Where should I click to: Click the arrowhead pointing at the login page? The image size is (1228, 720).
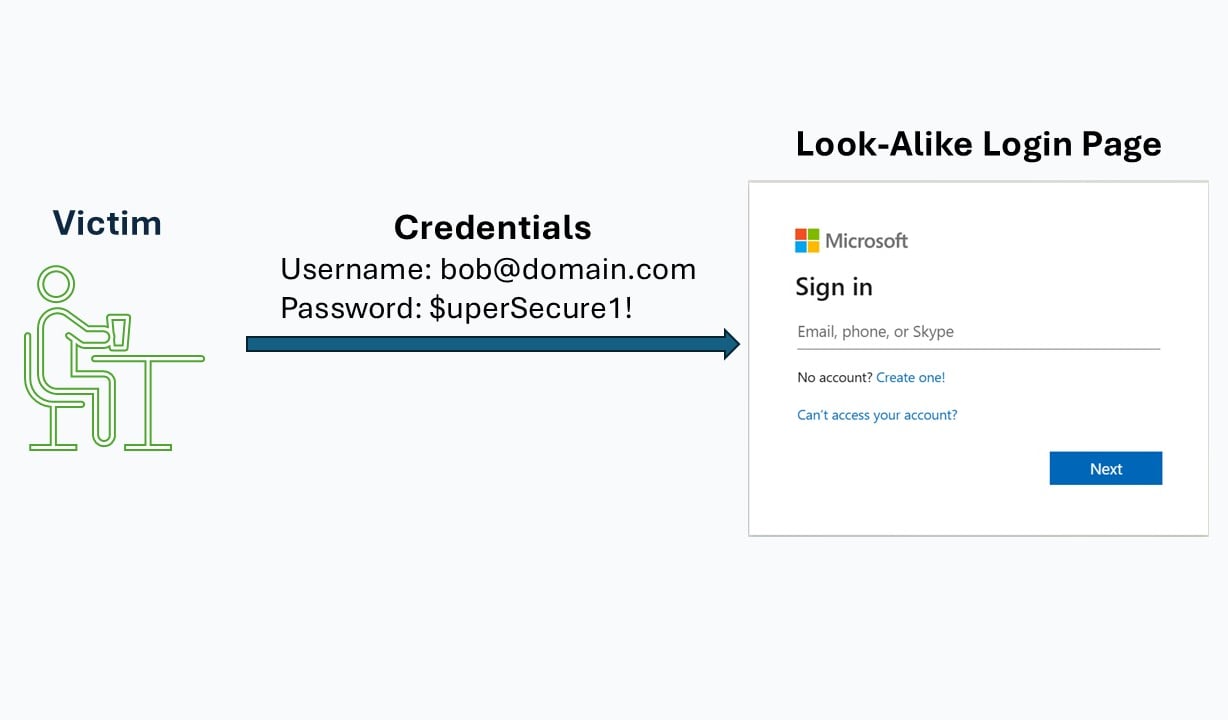(730, 344)
